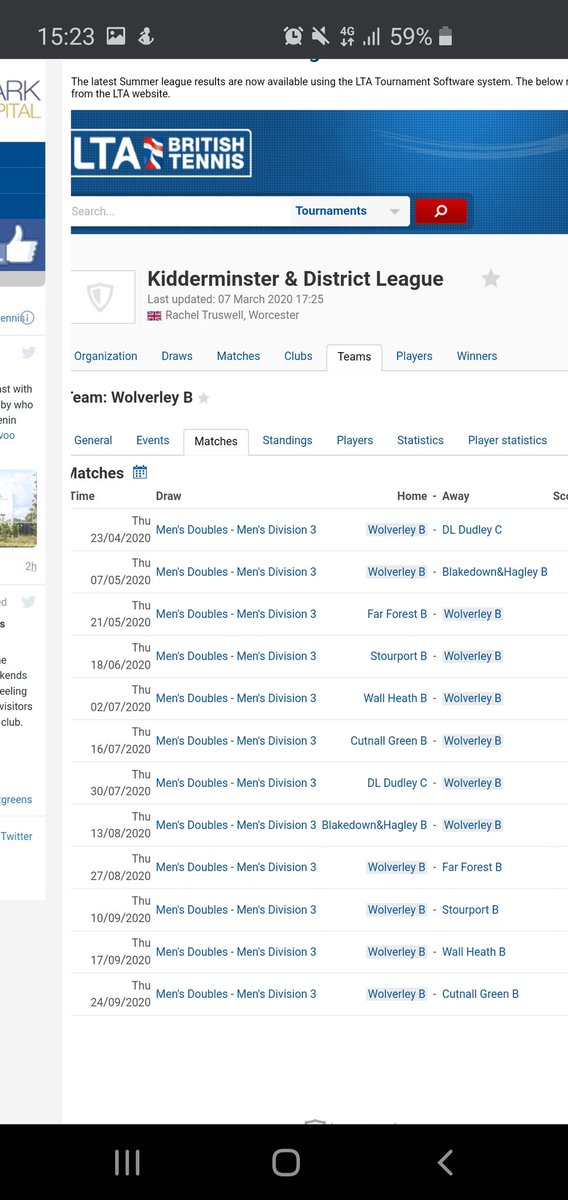Open the top-level Players tab
The height and width of the screenshot is (1200, 568).
414,356
